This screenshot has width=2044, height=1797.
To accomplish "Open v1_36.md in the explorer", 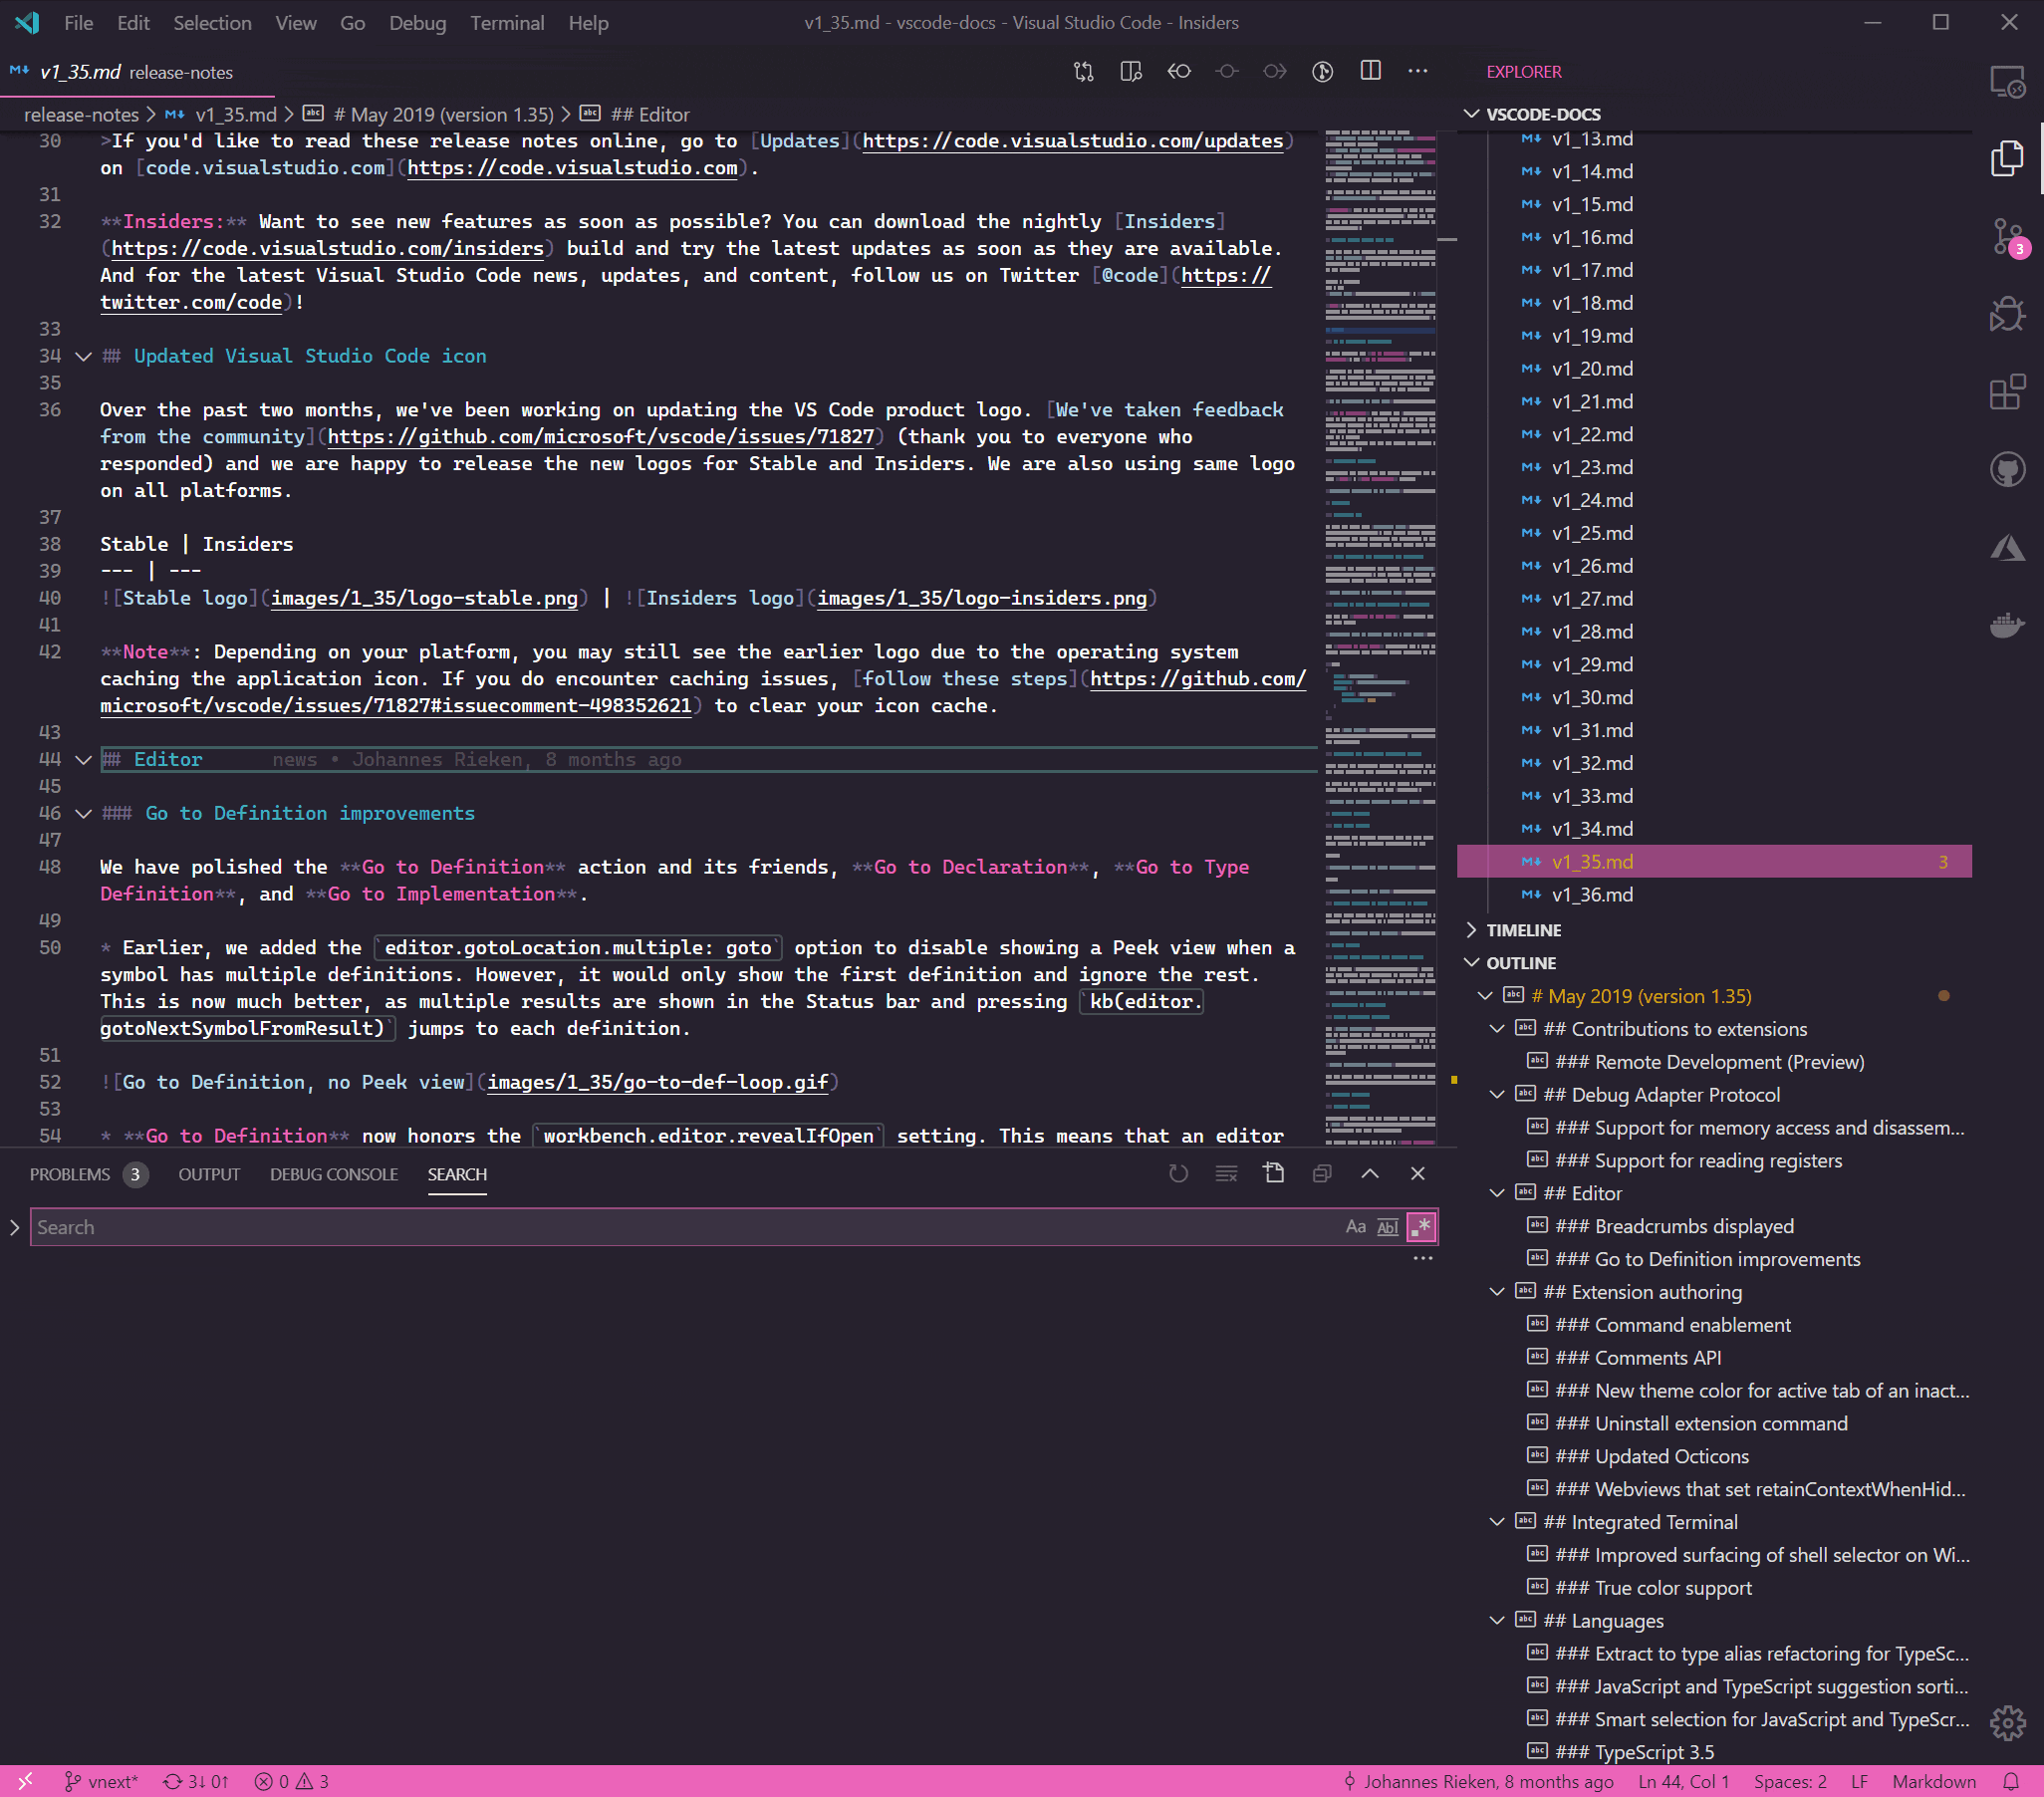I will pos(1592,894).
